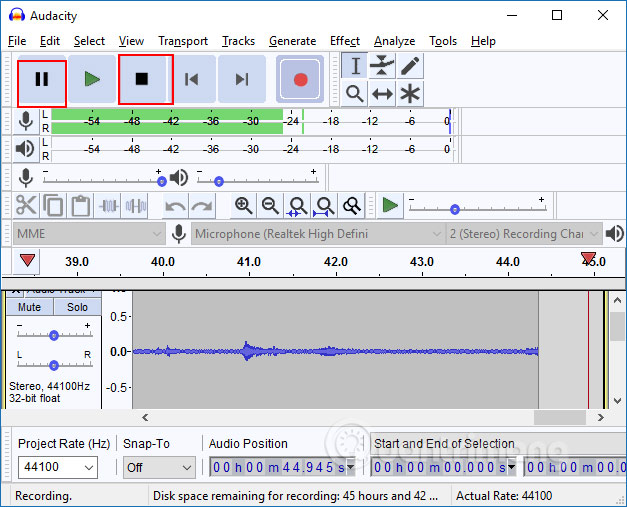
Task: Choose the Zoom magnifier tool
Action: point(354,94)
